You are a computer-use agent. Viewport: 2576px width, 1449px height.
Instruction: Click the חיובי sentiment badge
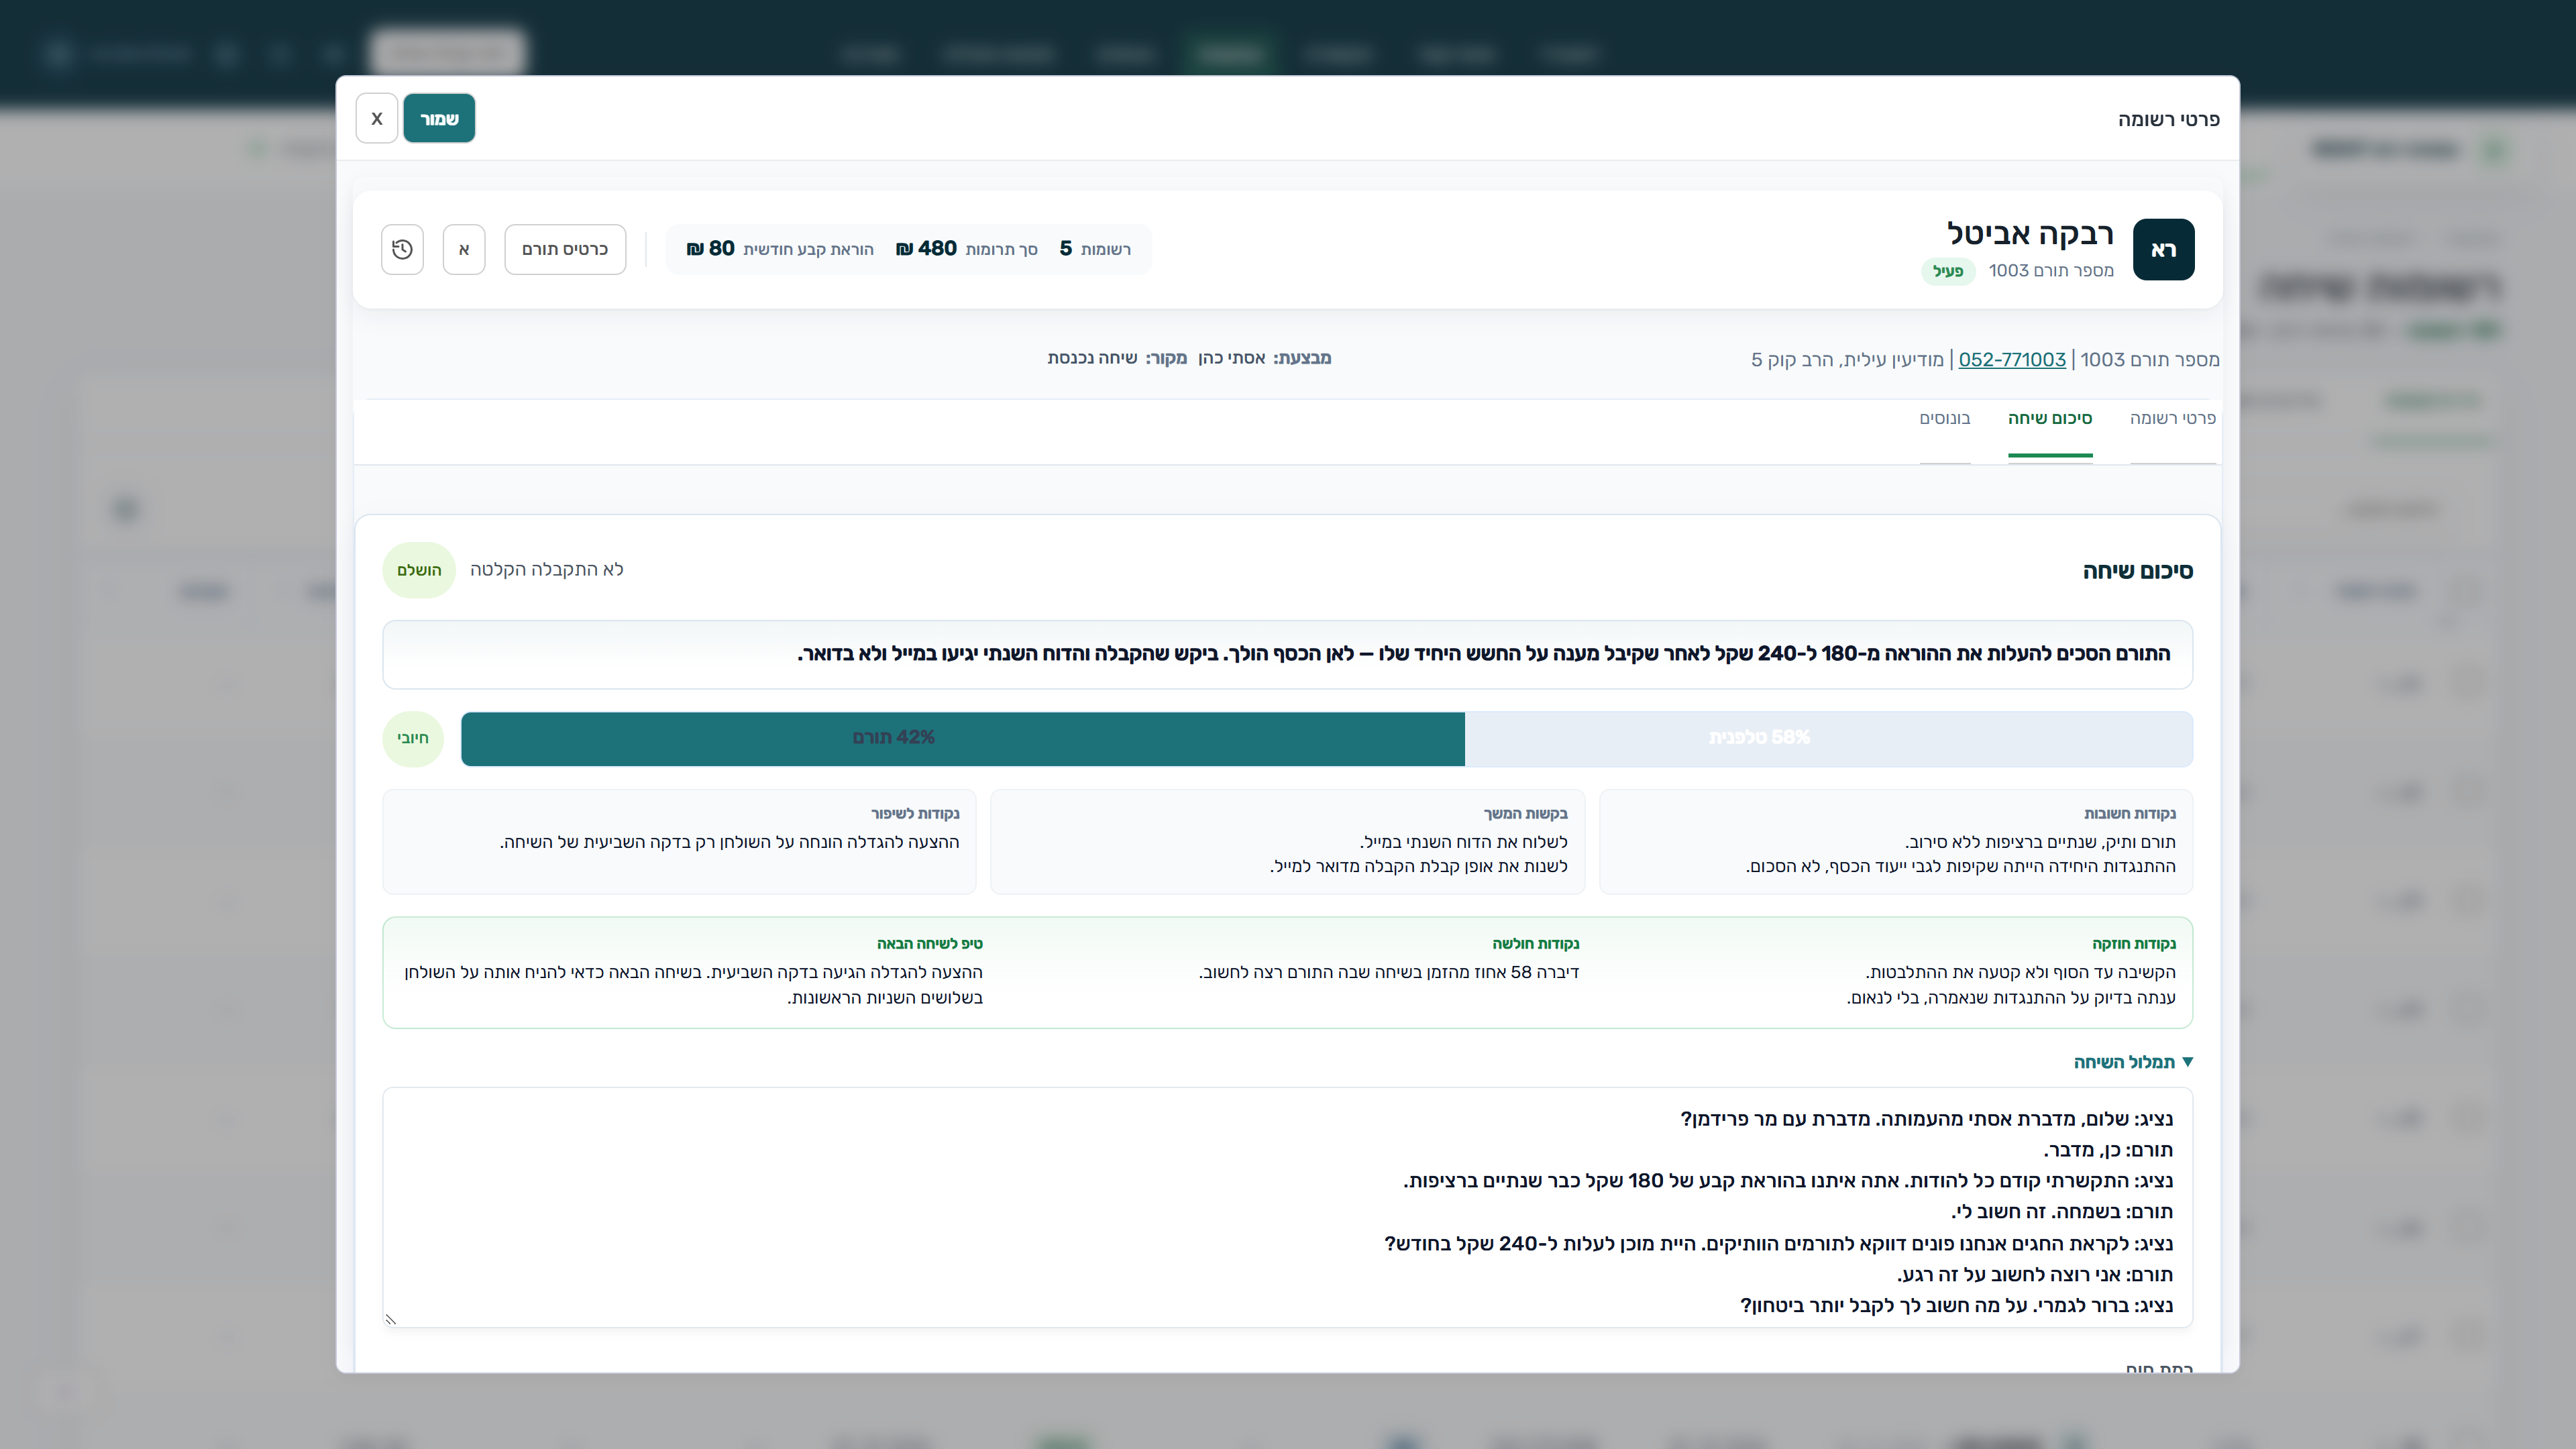[x=413, y=738]
